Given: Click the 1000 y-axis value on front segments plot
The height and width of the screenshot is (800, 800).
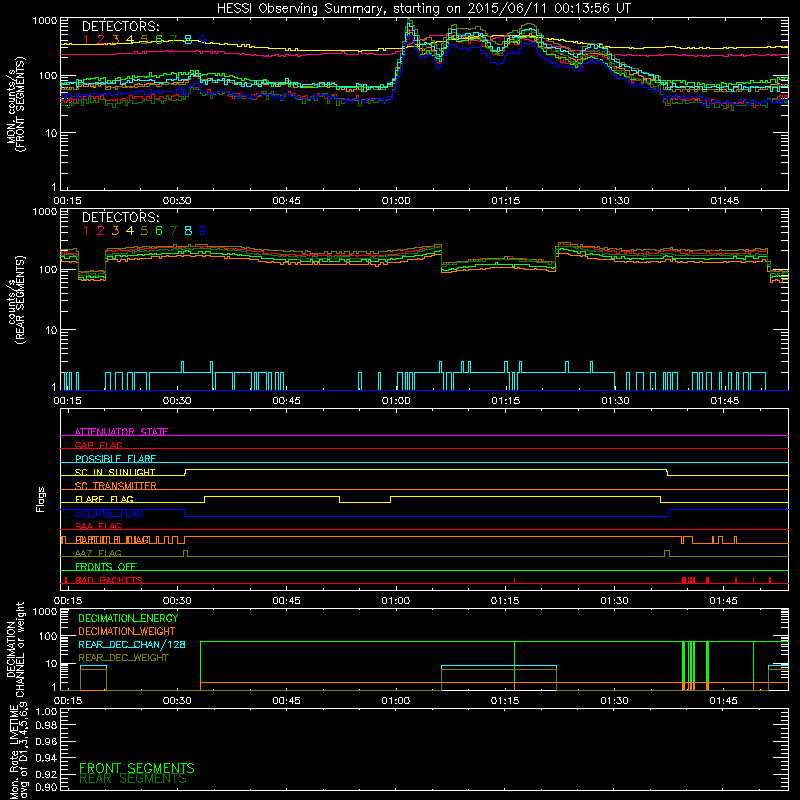Looking at the screenshot, I should coord(45,21).
